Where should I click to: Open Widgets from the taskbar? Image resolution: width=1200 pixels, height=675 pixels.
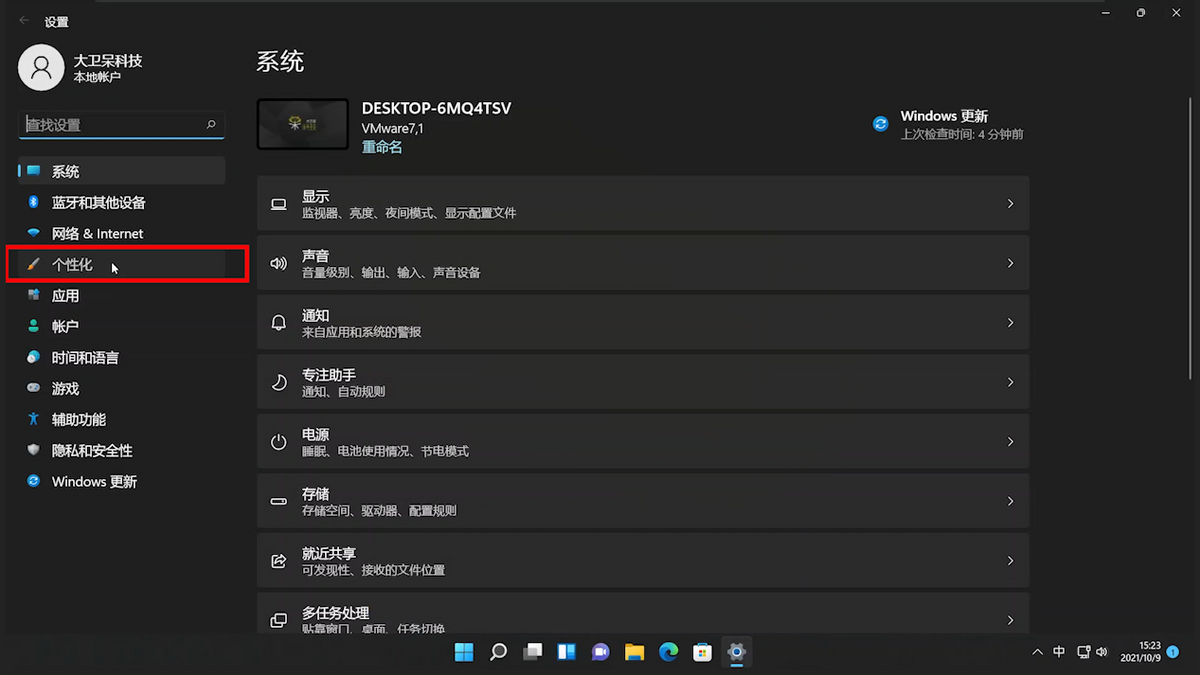click(566, 652)
